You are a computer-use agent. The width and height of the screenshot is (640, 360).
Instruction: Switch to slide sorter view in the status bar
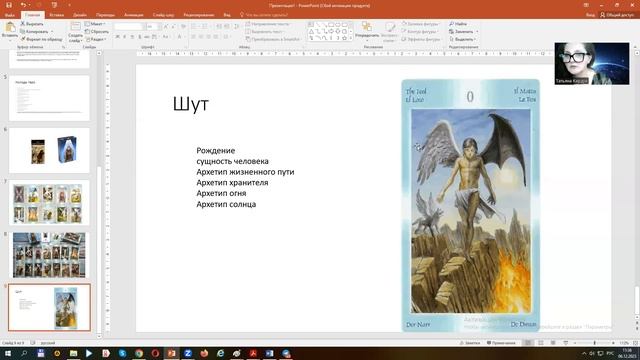point(541,343)
